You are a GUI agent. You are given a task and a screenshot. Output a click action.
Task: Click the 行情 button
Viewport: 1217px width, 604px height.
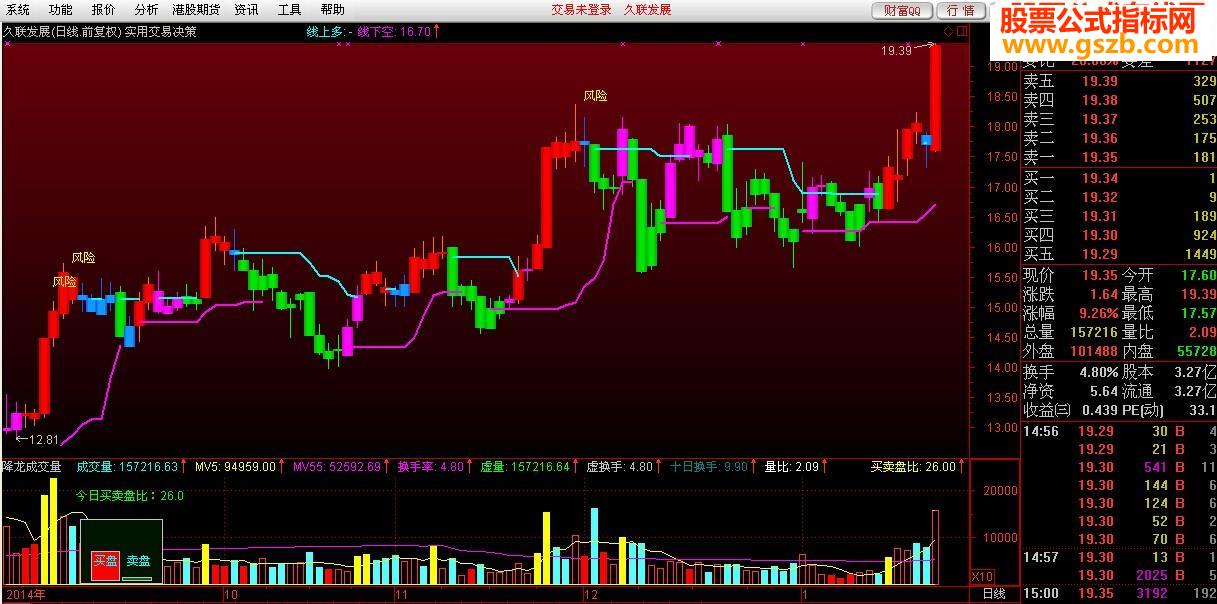pyautogui.click(x=960, y=10)
